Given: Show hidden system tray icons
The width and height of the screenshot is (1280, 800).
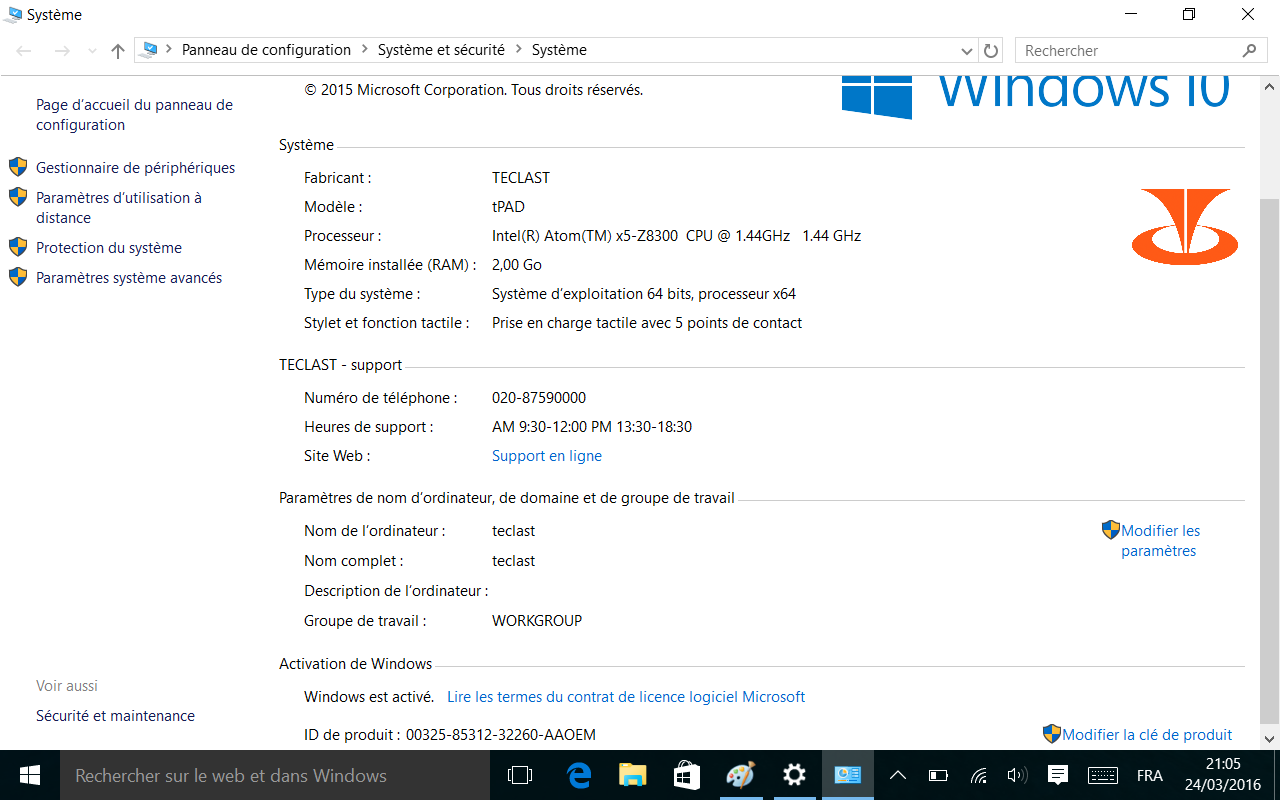Looking at the screenshot, I should point(898,775).
